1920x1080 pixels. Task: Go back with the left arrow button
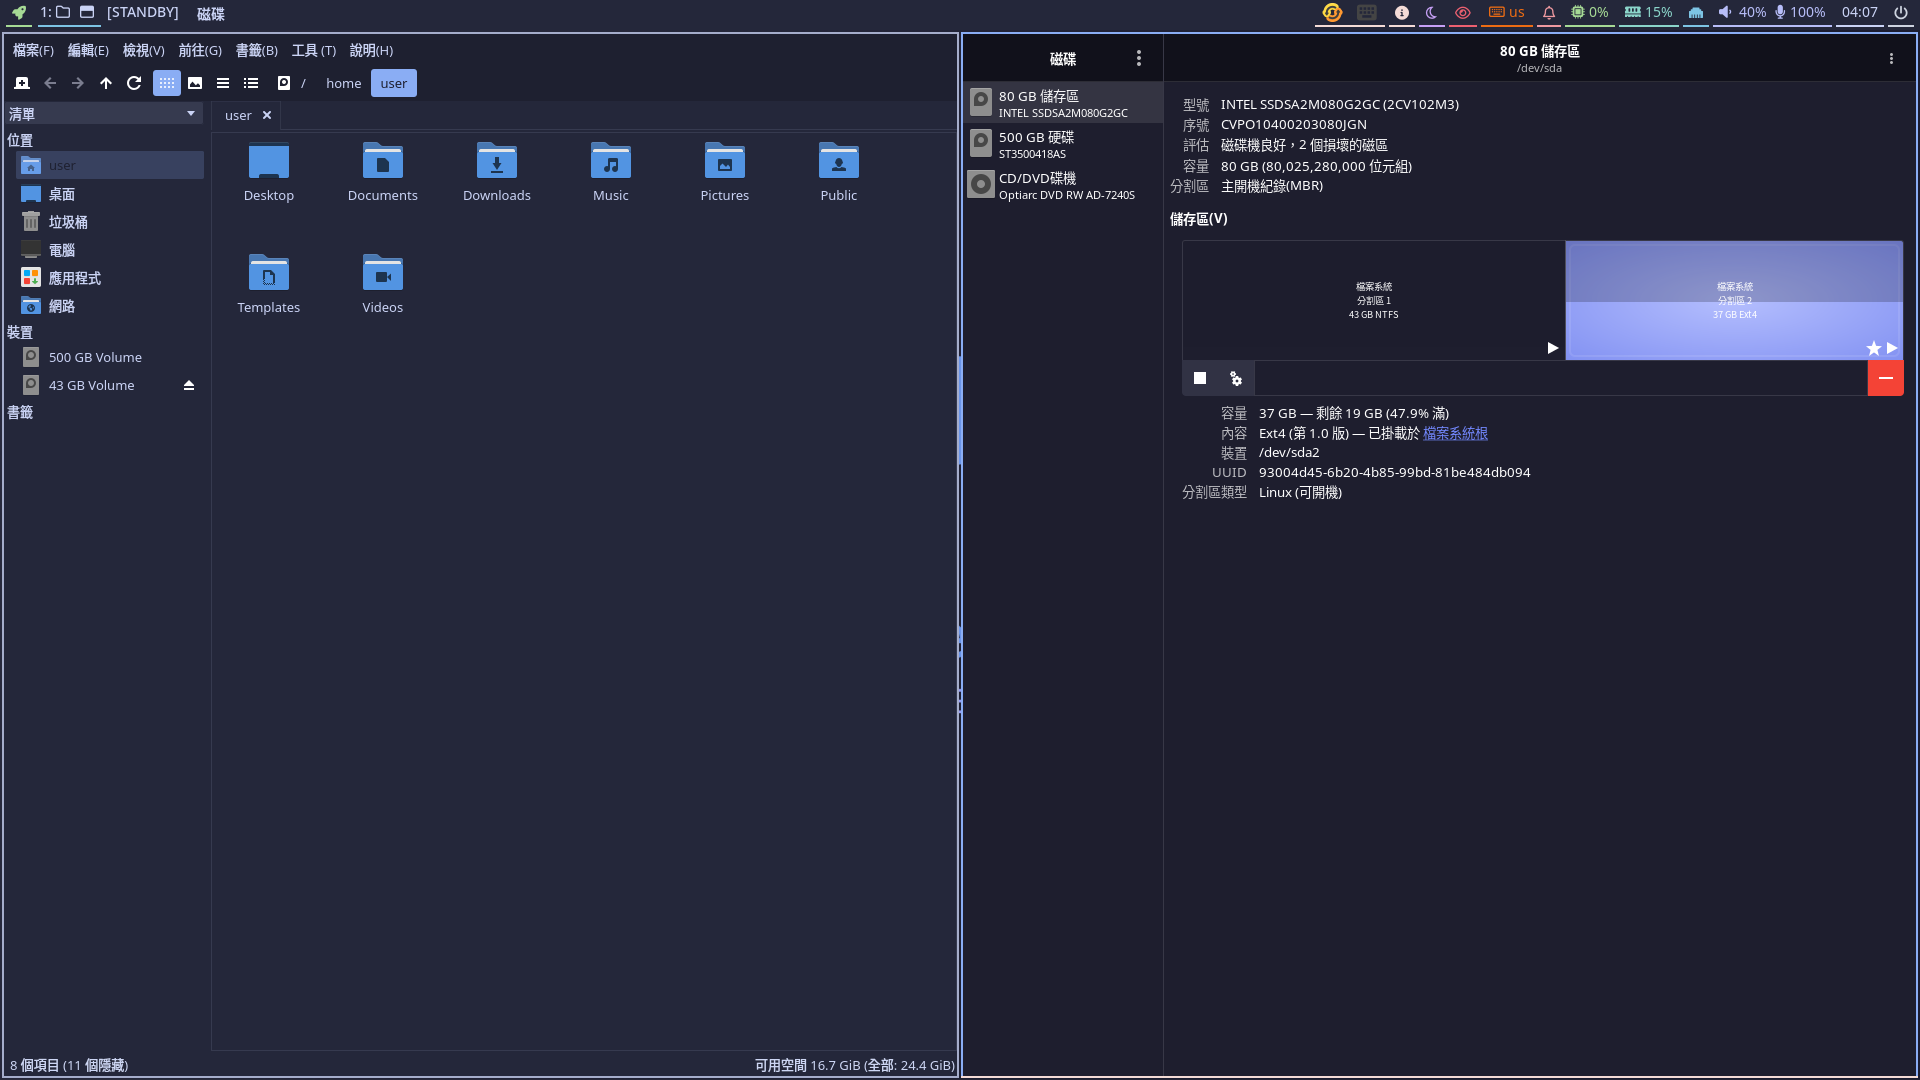[50, 83]
